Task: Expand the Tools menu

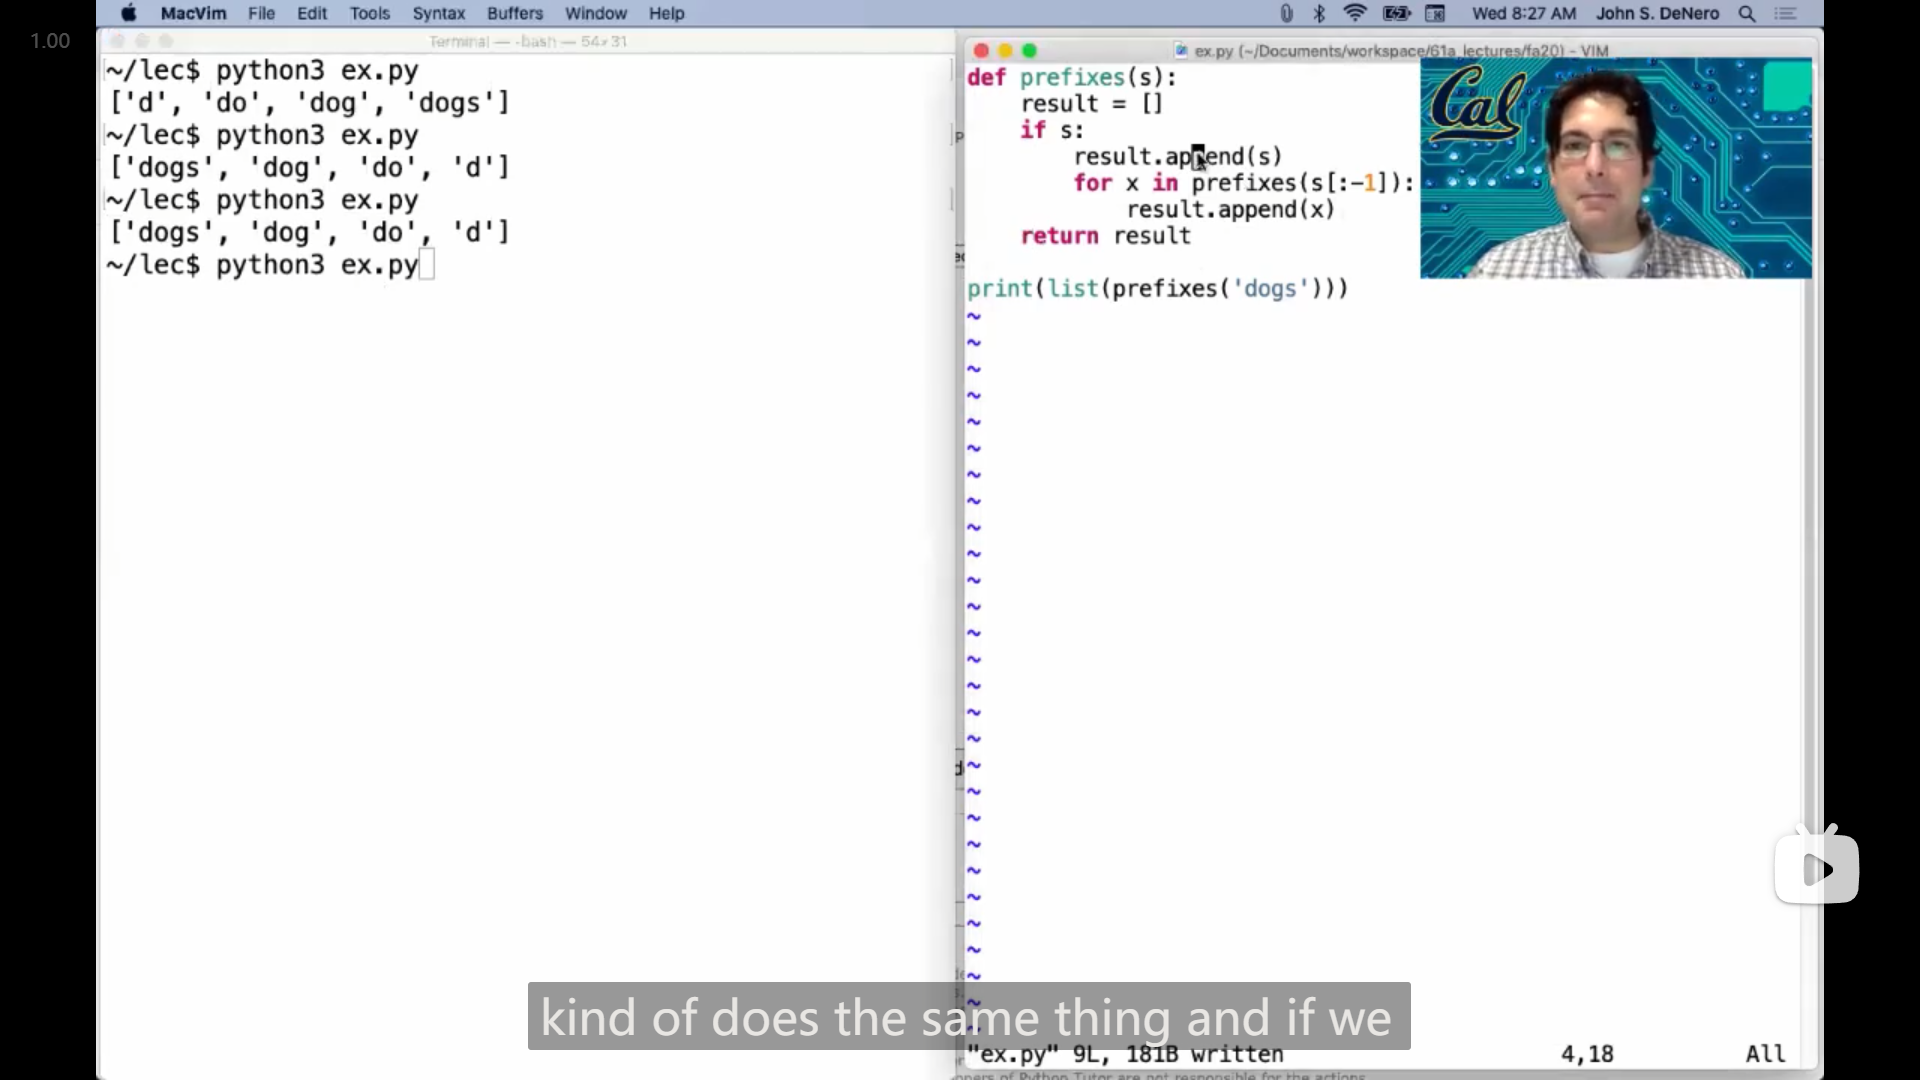Action: 369,14
